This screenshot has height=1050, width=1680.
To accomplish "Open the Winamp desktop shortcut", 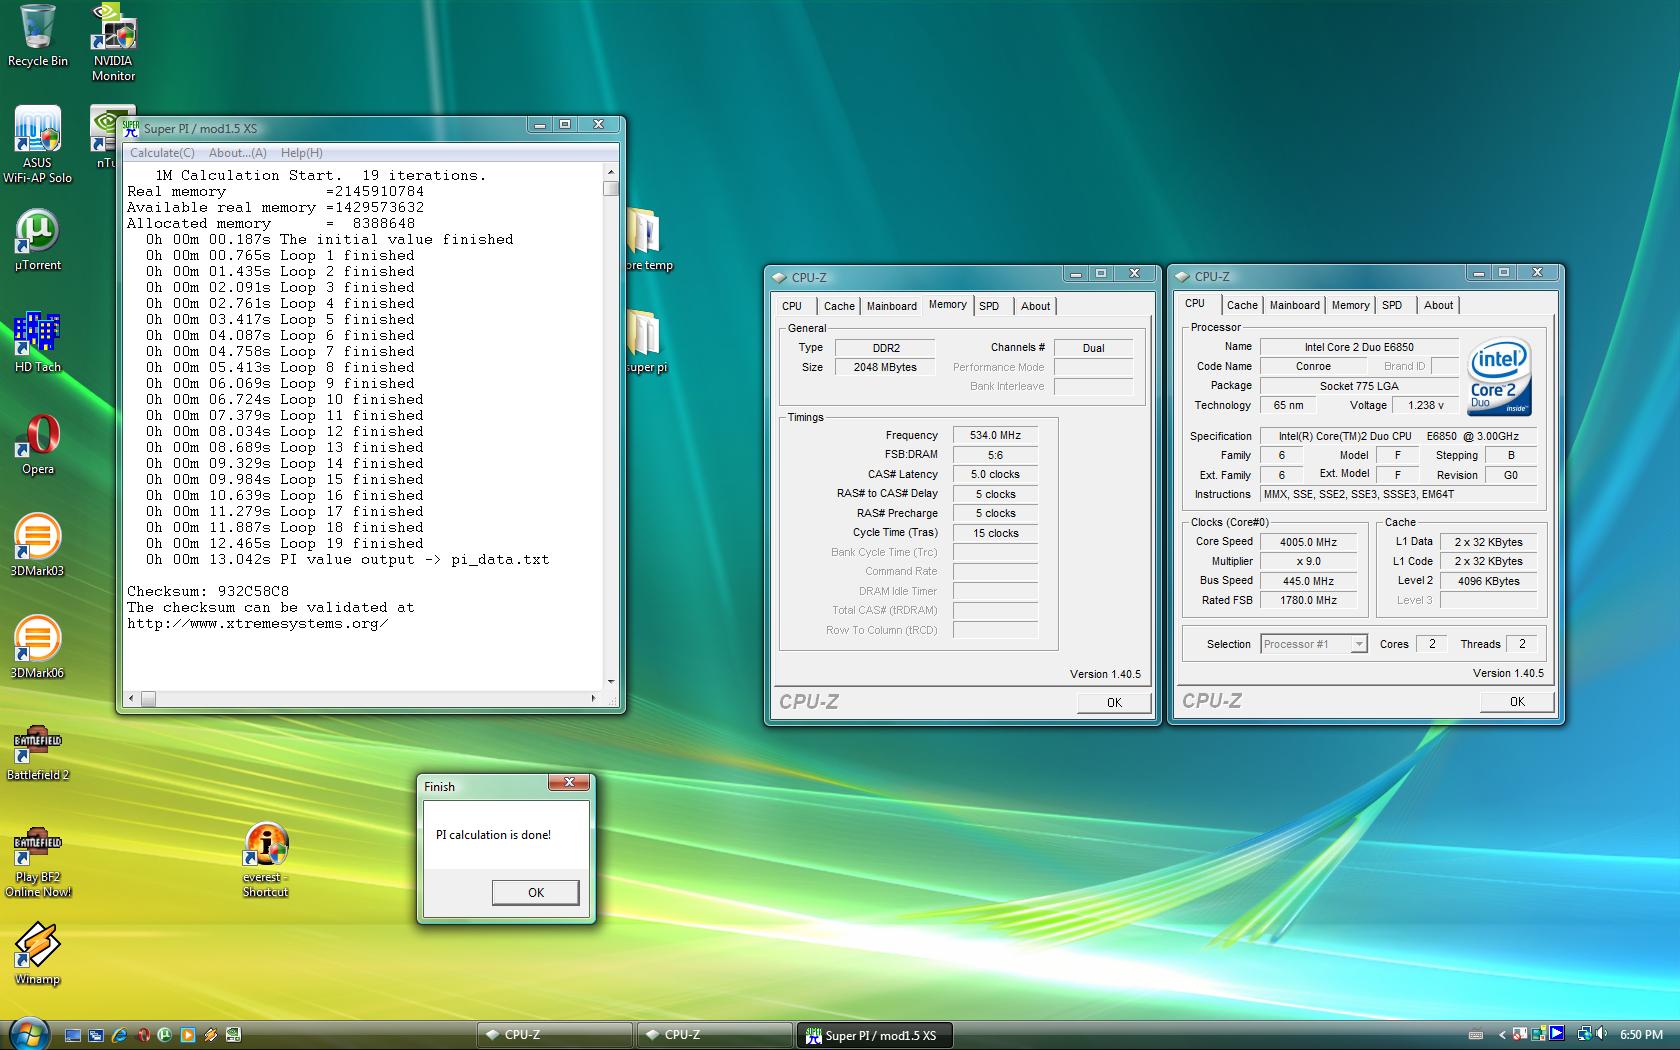I will coord(37,955).
